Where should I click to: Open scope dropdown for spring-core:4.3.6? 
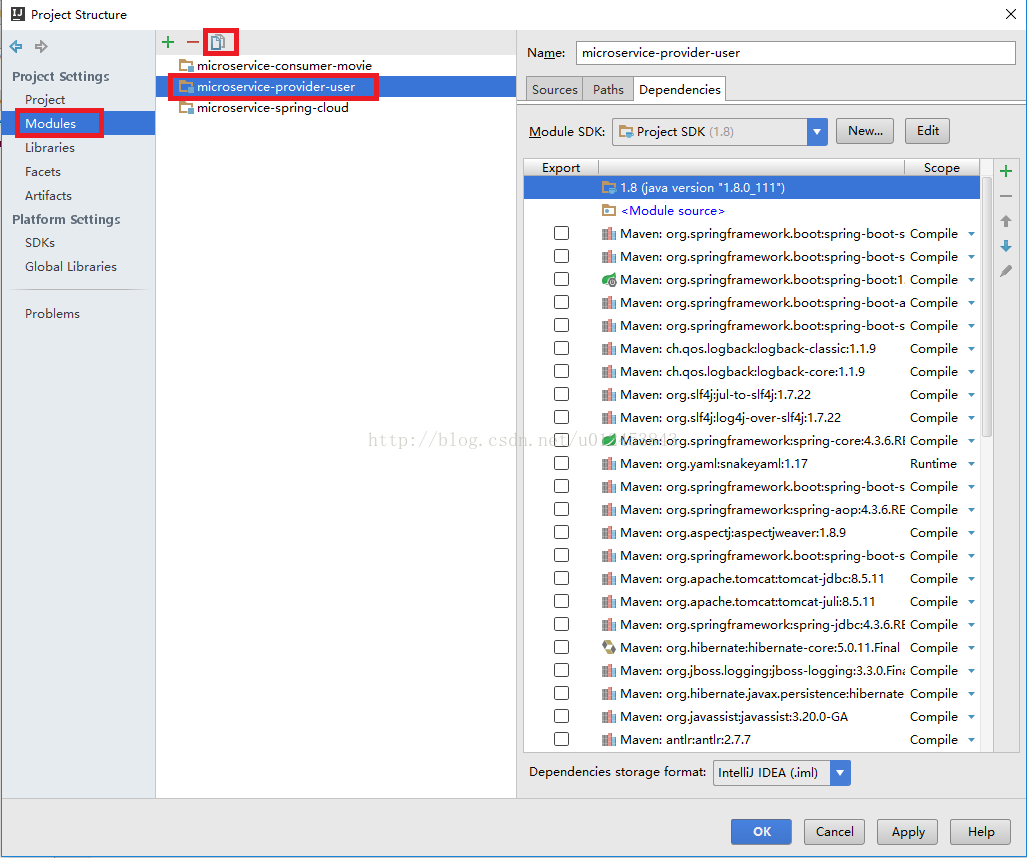(x=971, y=441)
